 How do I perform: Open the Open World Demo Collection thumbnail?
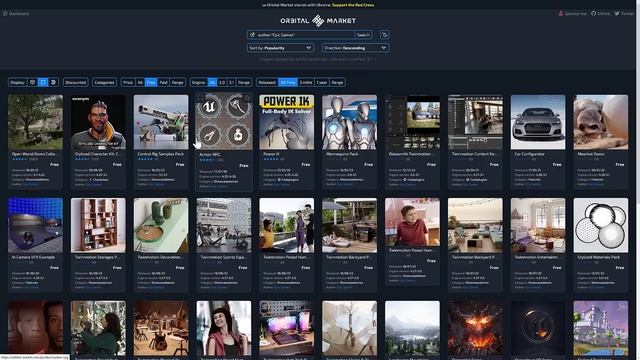coord(36,122)
